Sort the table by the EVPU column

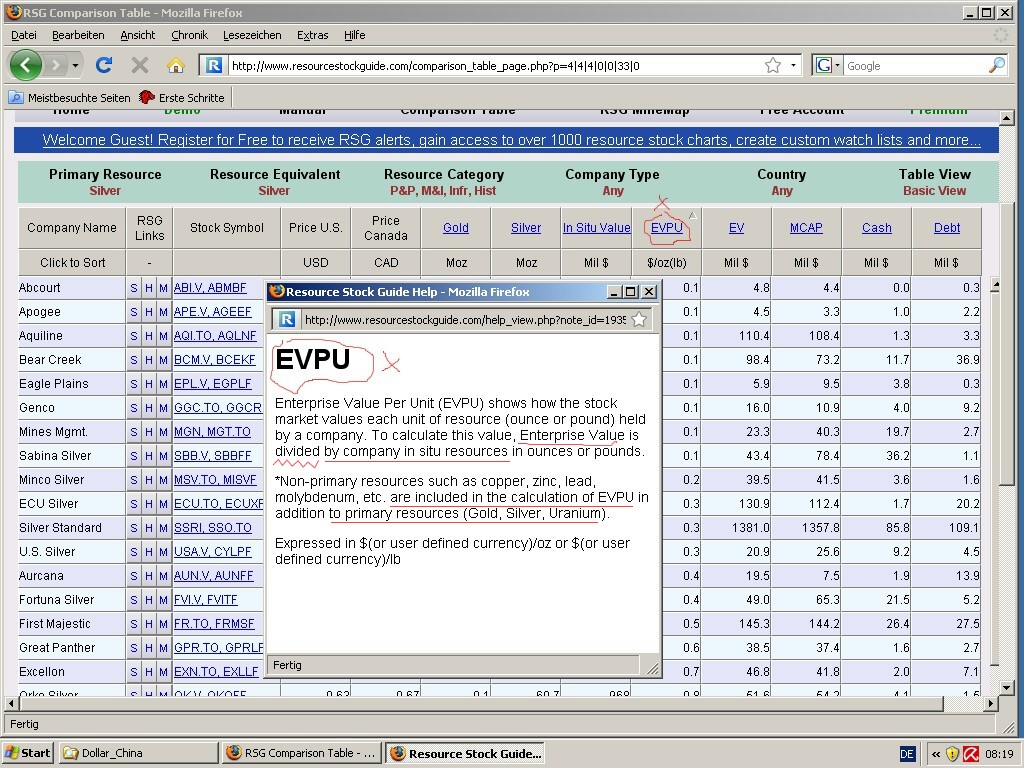[x=666, y=228]
